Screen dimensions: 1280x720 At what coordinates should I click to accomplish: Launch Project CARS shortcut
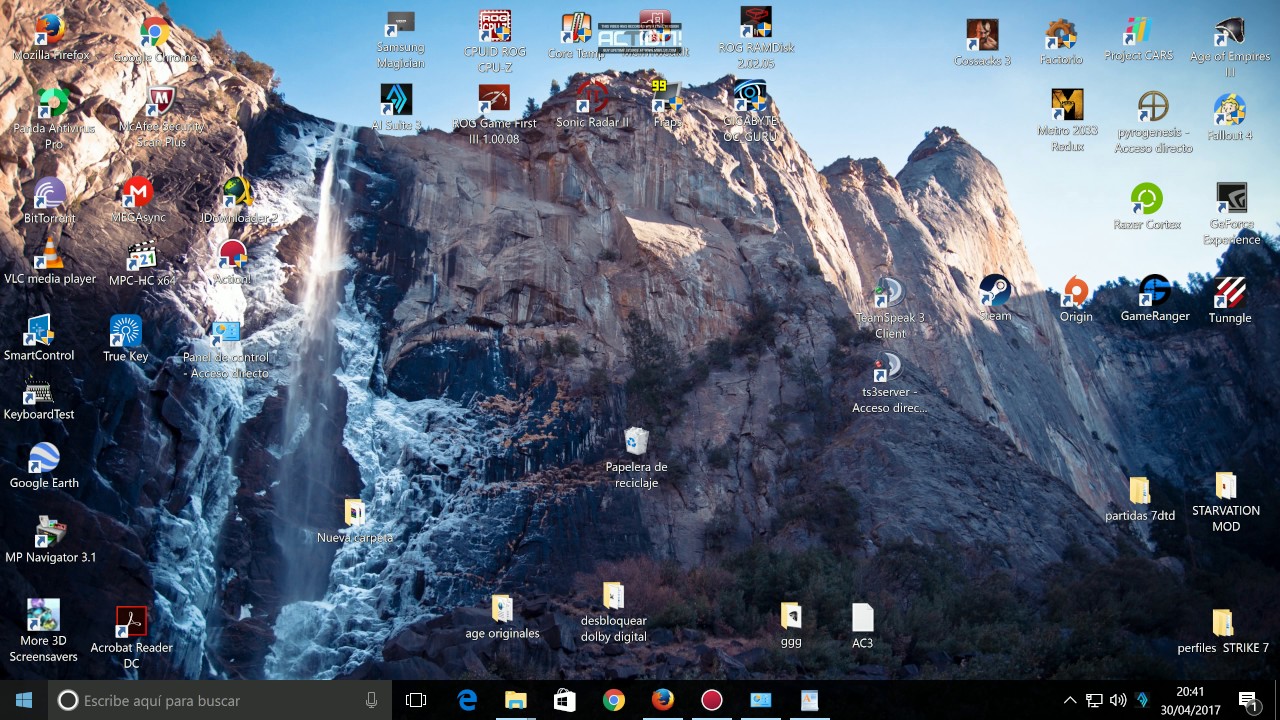[1138, 39]
